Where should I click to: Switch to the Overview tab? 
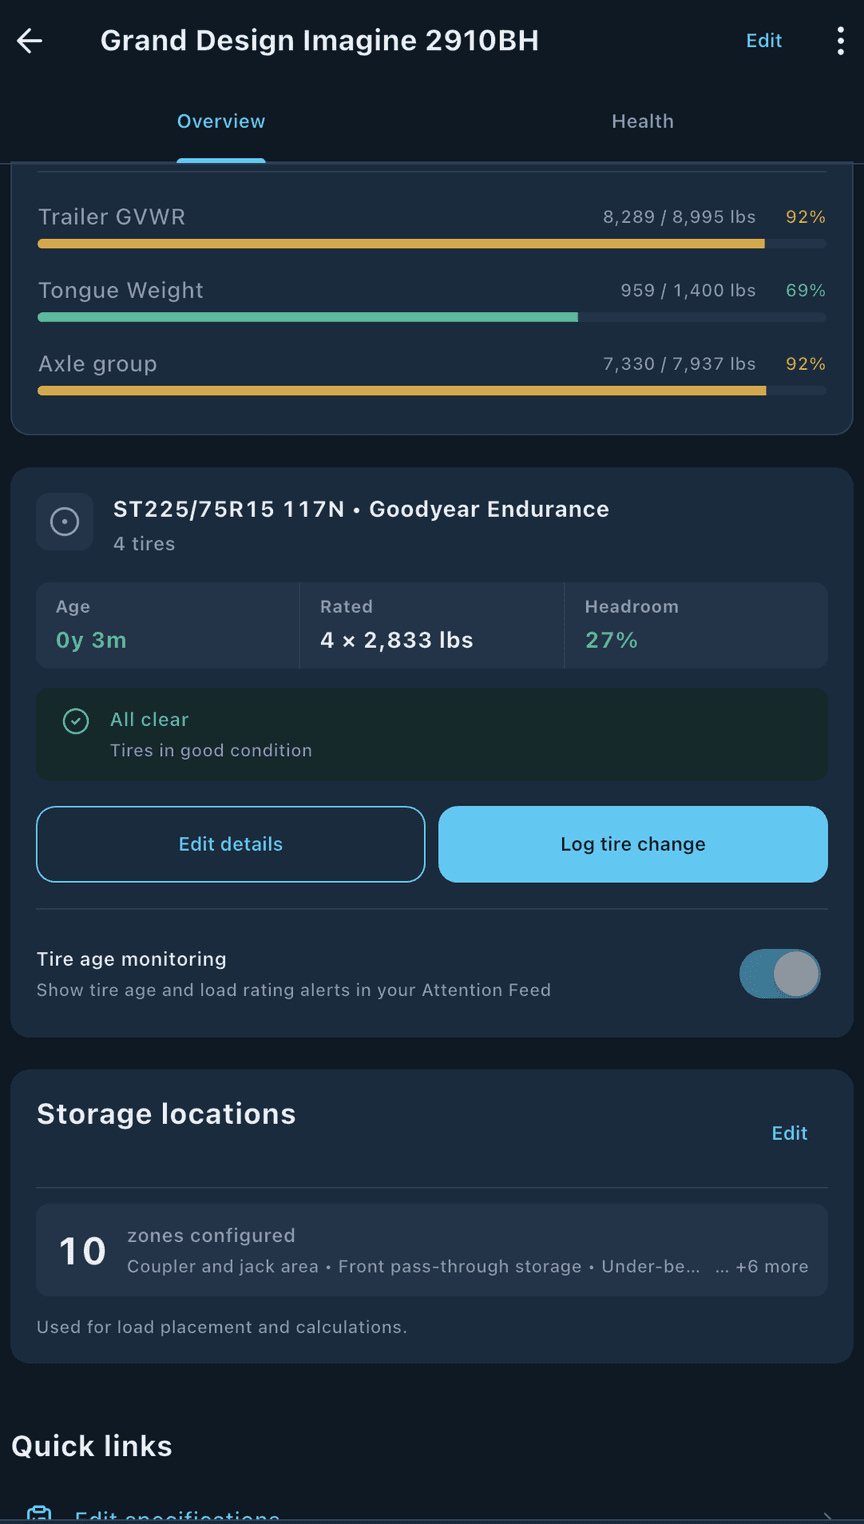click(221, 121)
